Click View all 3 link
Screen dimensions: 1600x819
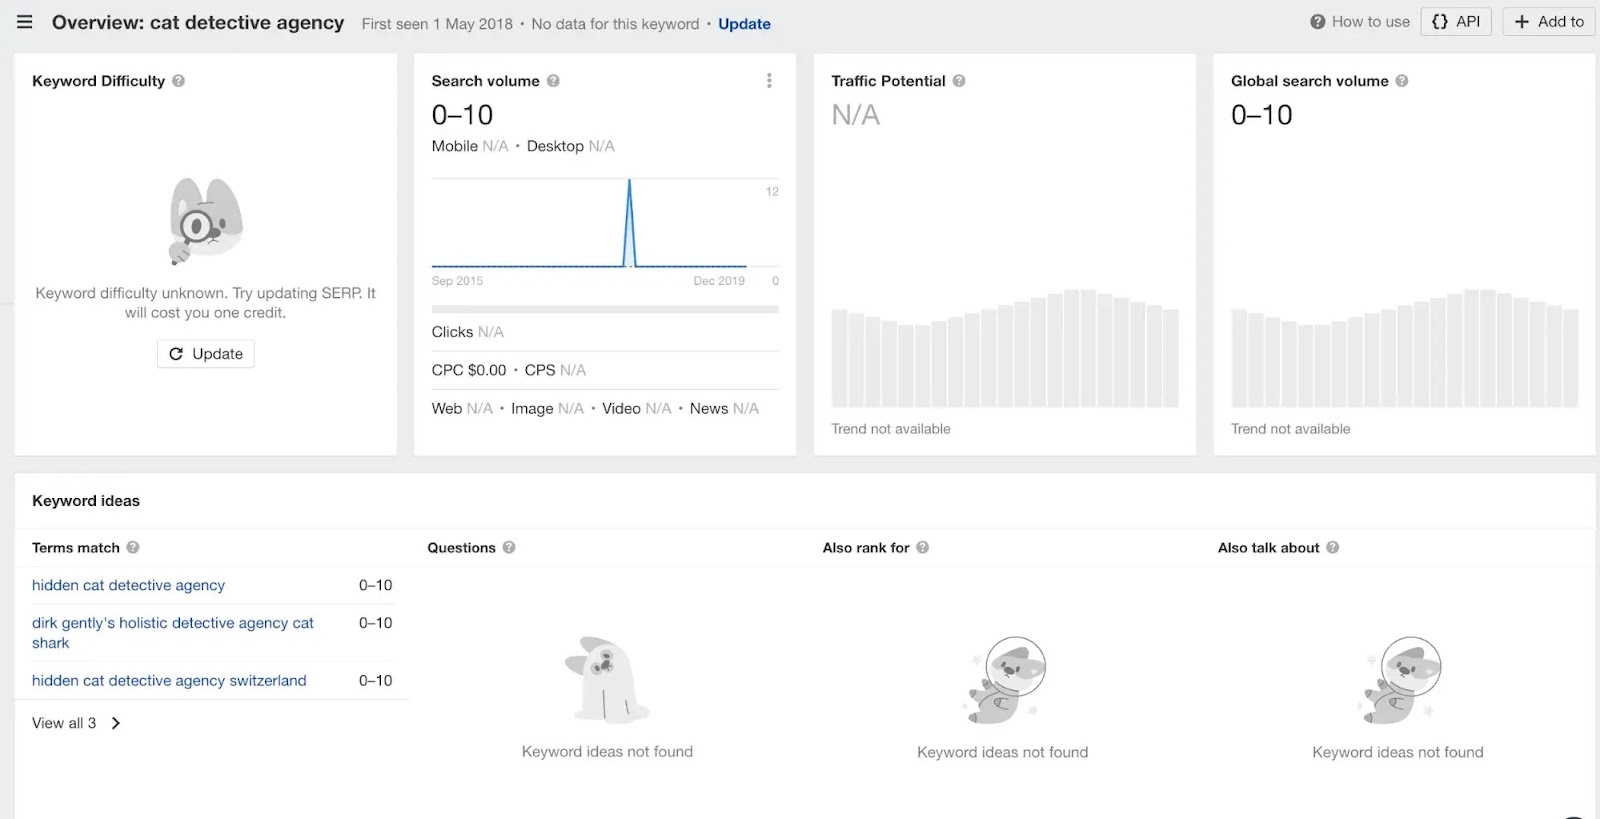point(64,723)
